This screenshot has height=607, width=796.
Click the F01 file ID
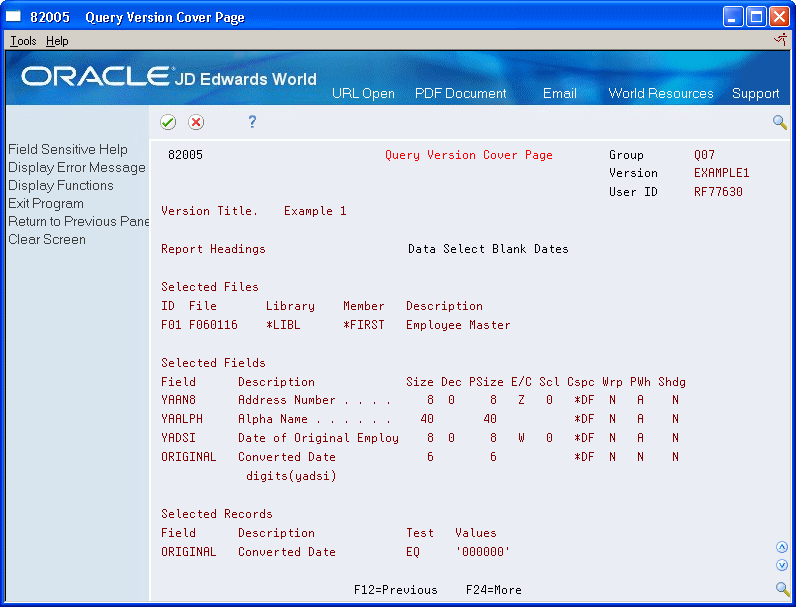click(x=171, y=325)
